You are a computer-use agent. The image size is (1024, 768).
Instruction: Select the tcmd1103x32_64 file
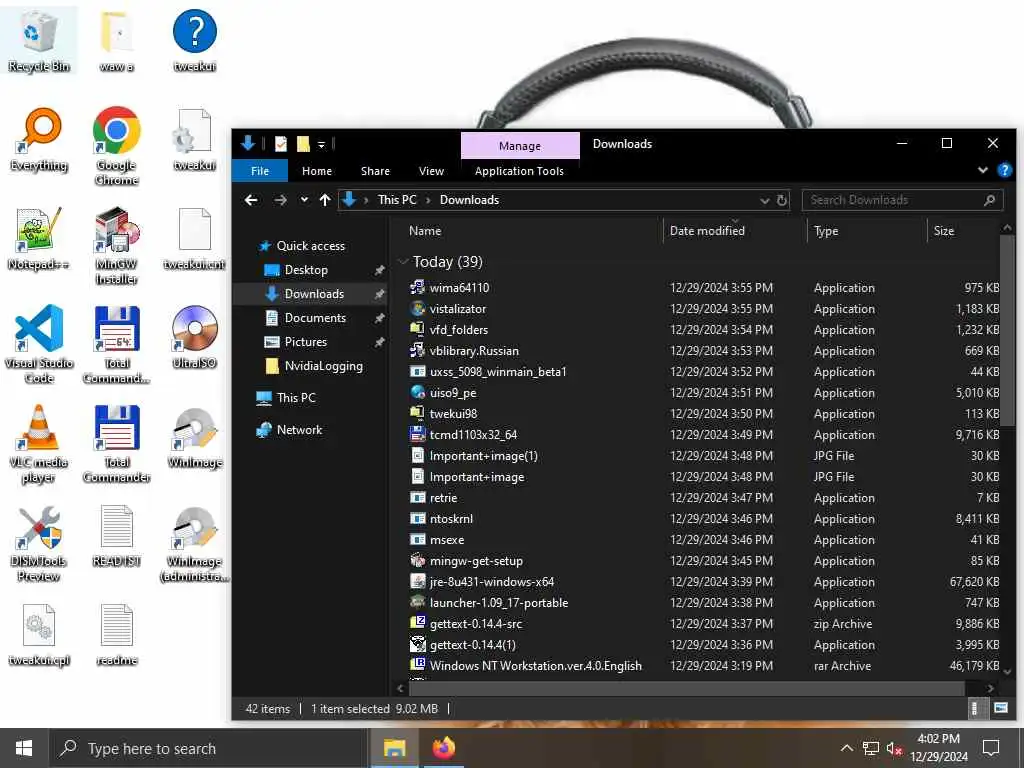coord(473,435)
